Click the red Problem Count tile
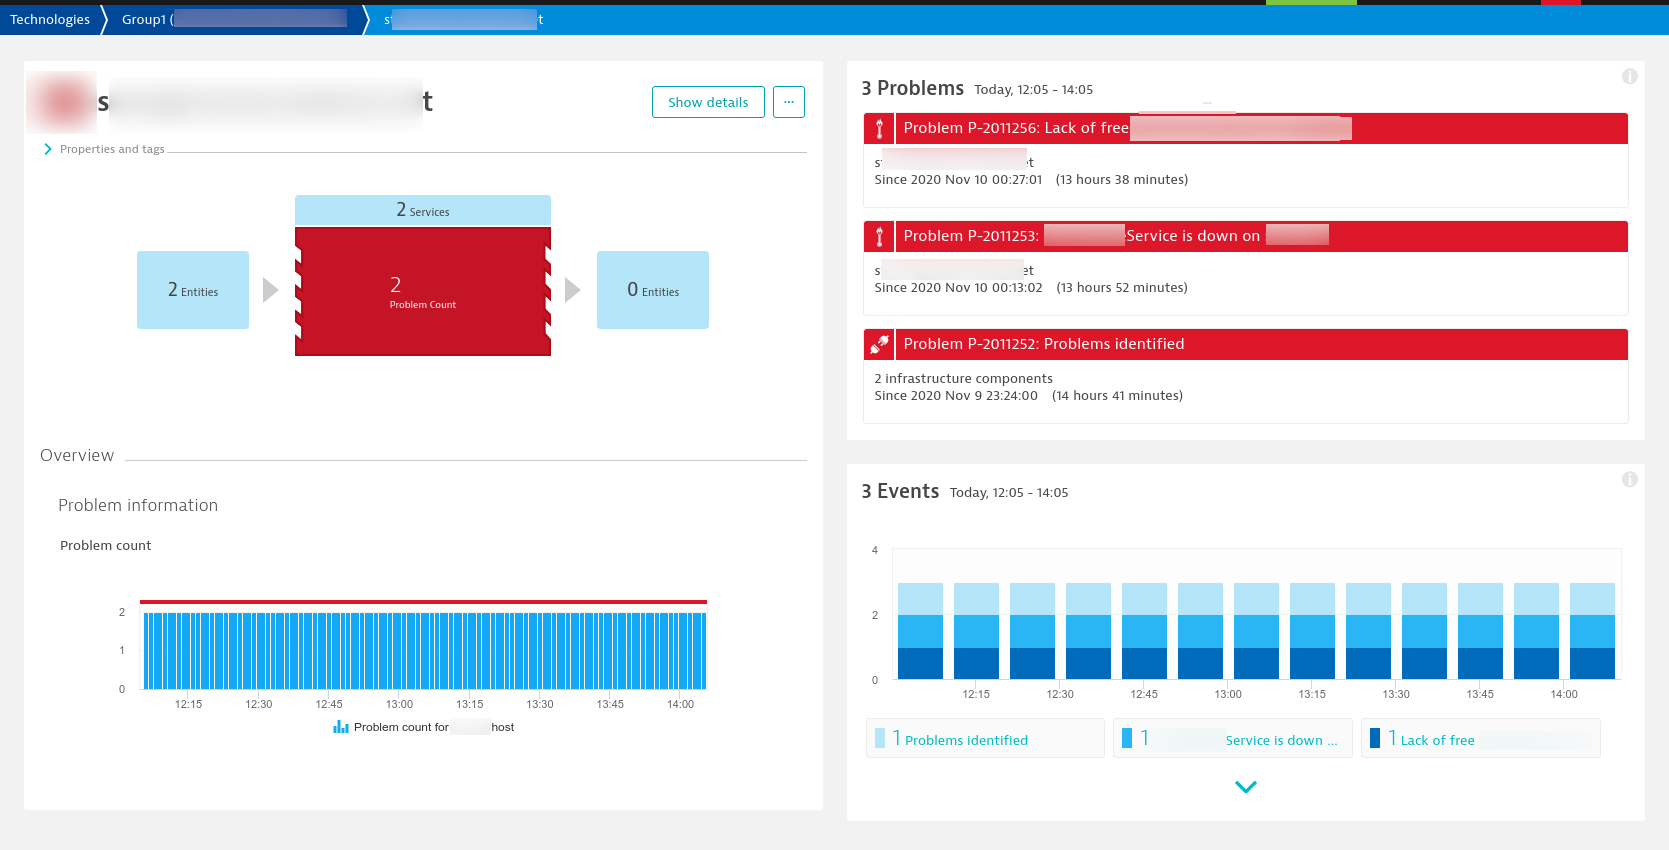This screenshot has height=850, width=1669. click(423, 292)
